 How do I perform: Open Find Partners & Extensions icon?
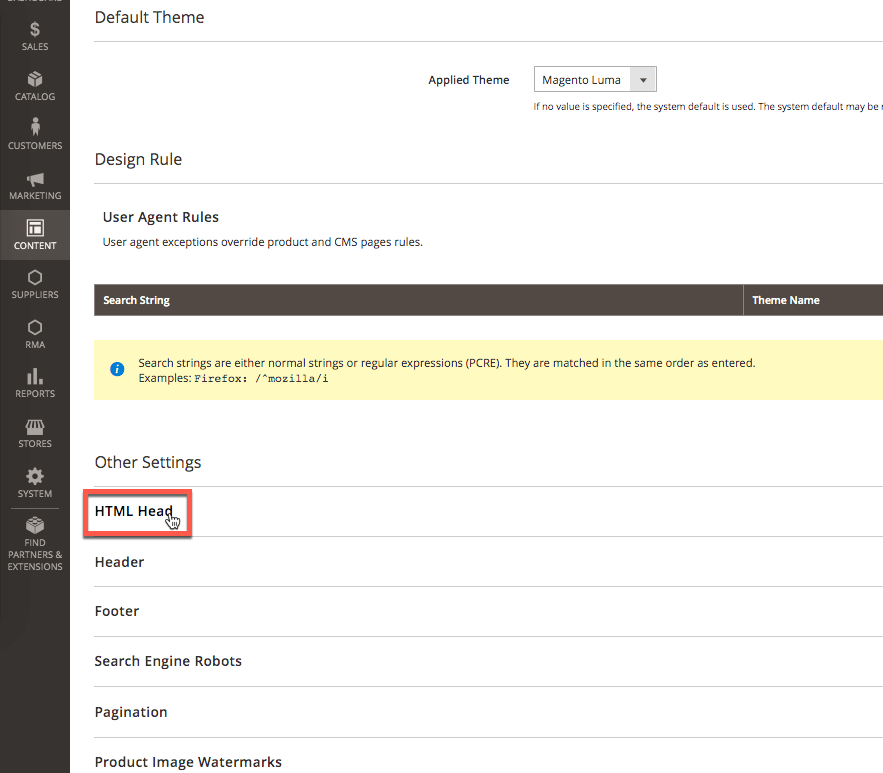35,525
